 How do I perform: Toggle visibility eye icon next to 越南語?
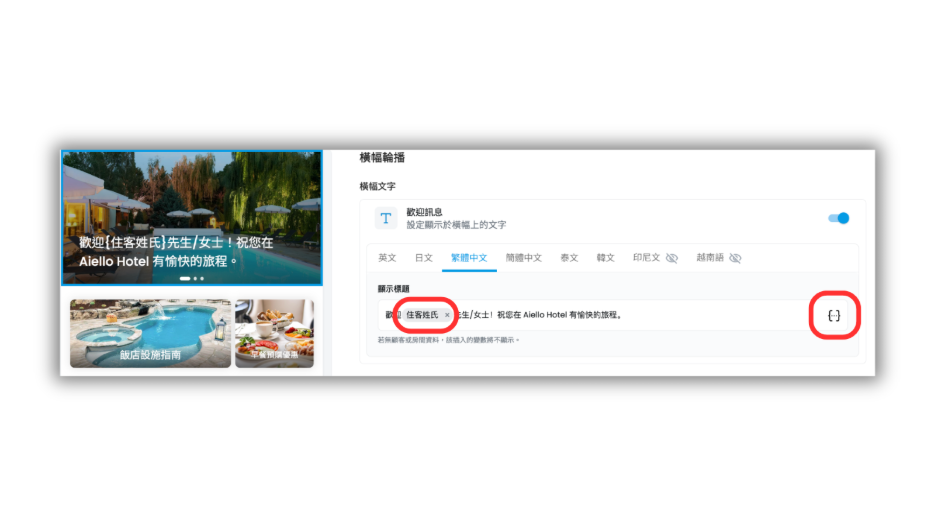[735, 258]
